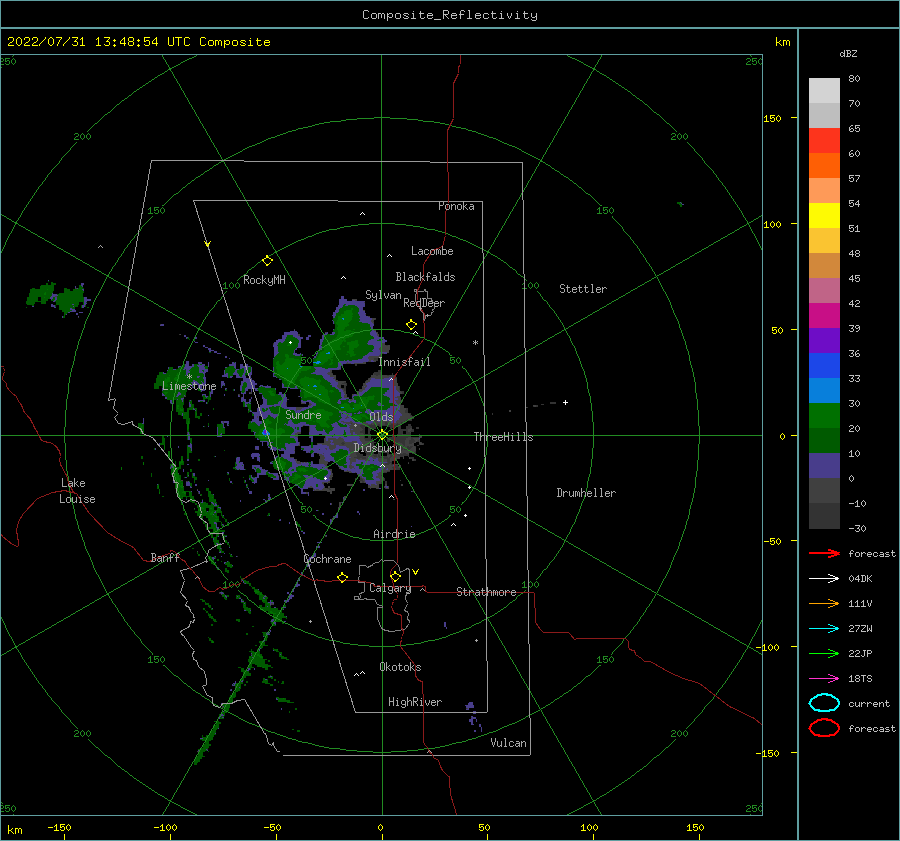Click the bright yellow swatch in dBZ legend
Screen dimensions: 900x841
(824, 216)
